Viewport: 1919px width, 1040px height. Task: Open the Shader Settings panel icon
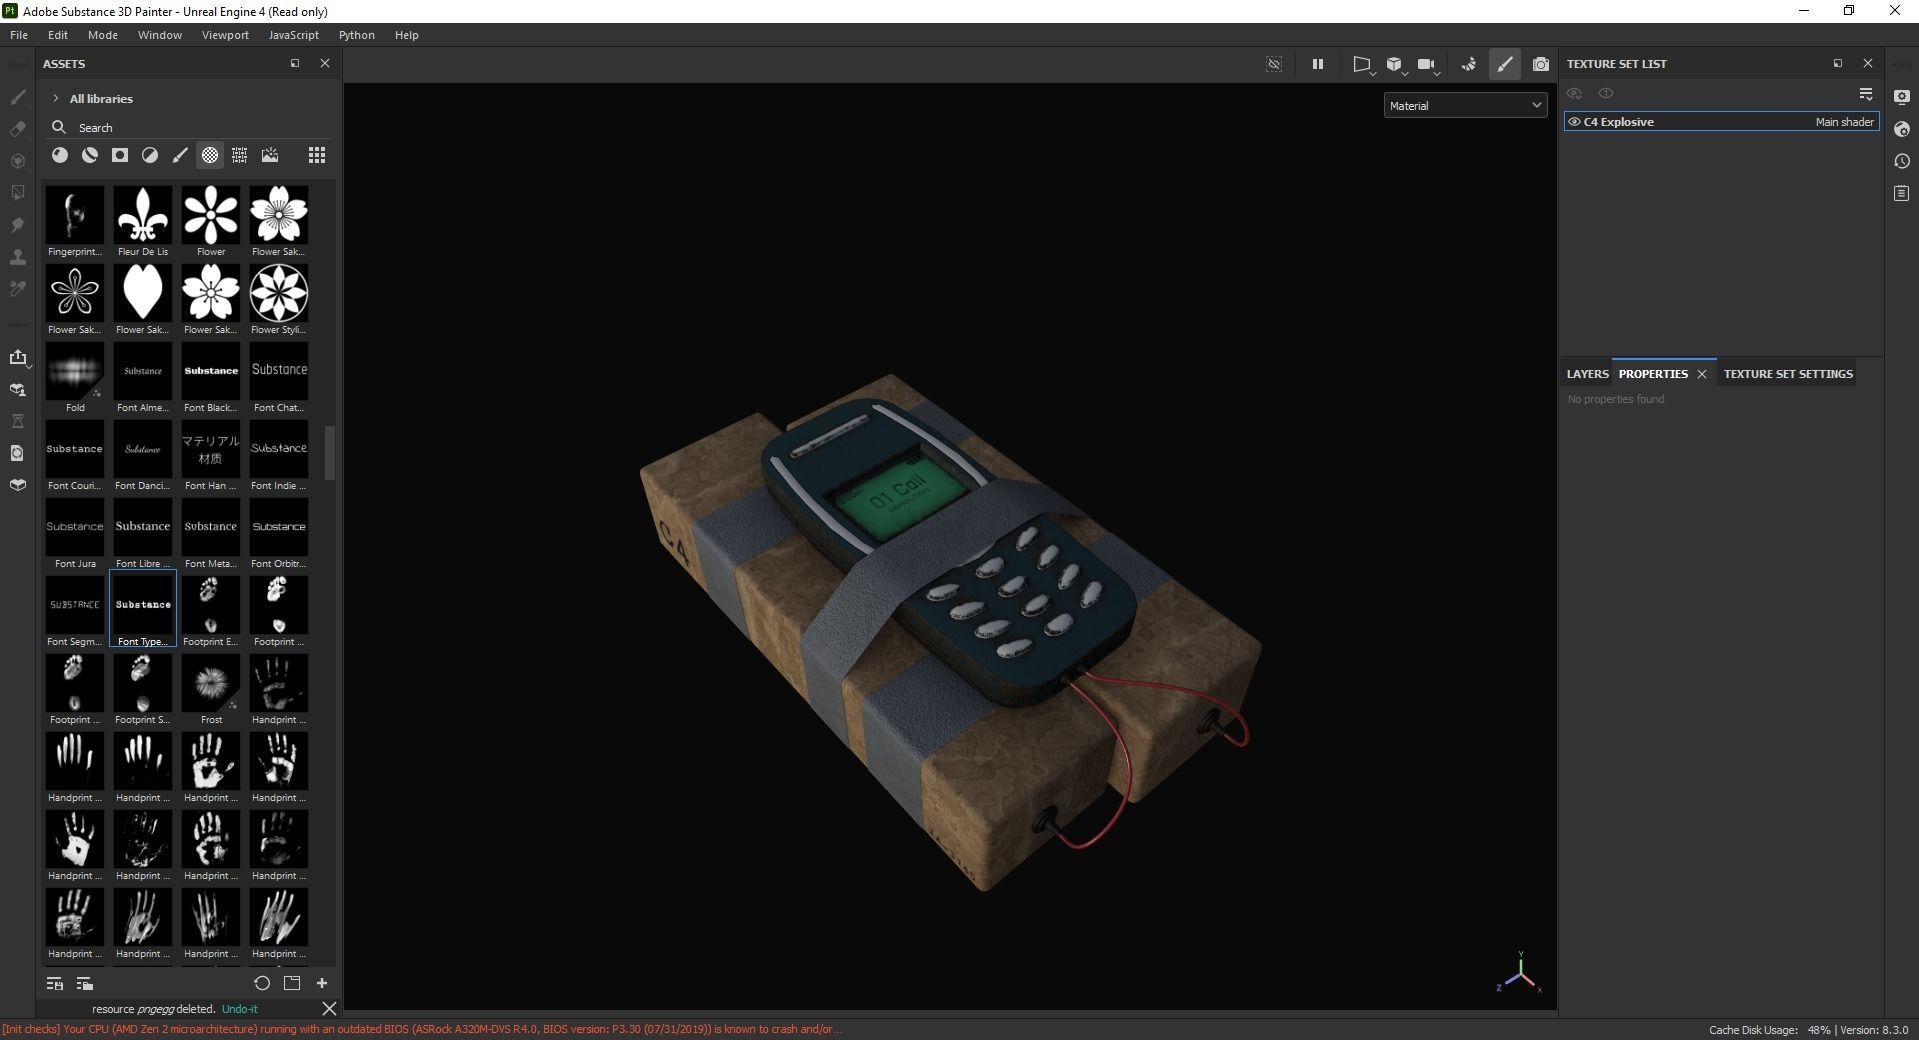tap(1902, 130)
